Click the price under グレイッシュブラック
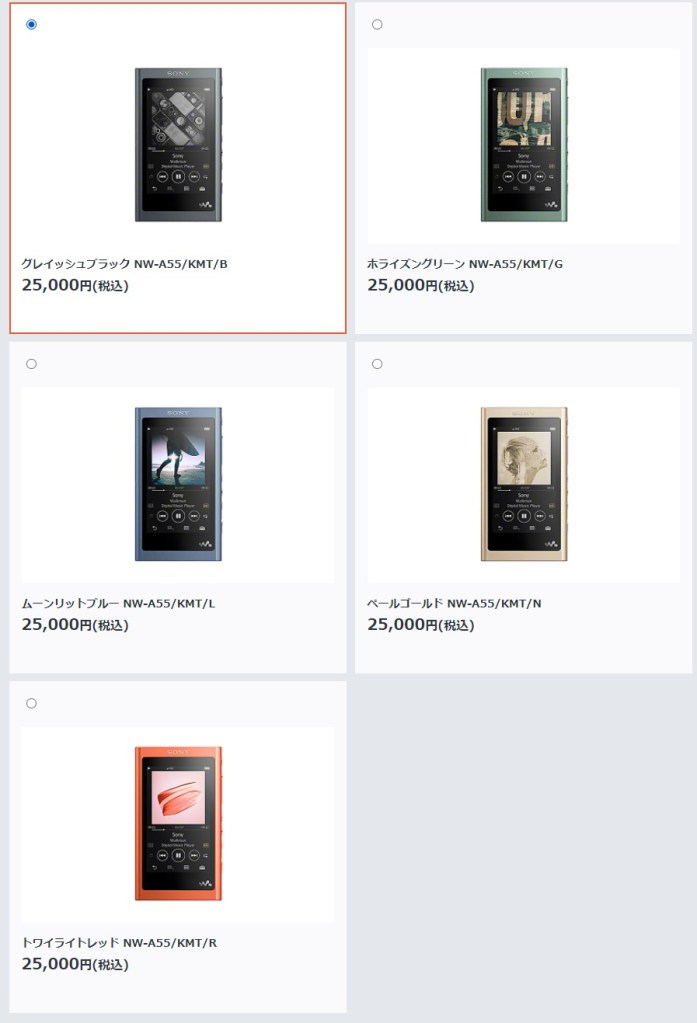The height and width of the screenshot is (1023, 697). 75,285
